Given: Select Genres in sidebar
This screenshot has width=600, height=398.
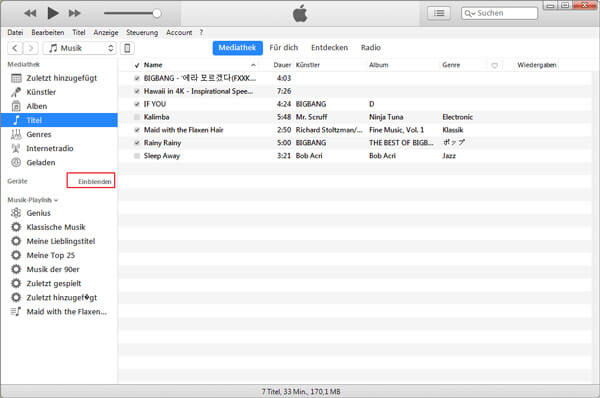Looking at the screenshot, I should (59, 134).
